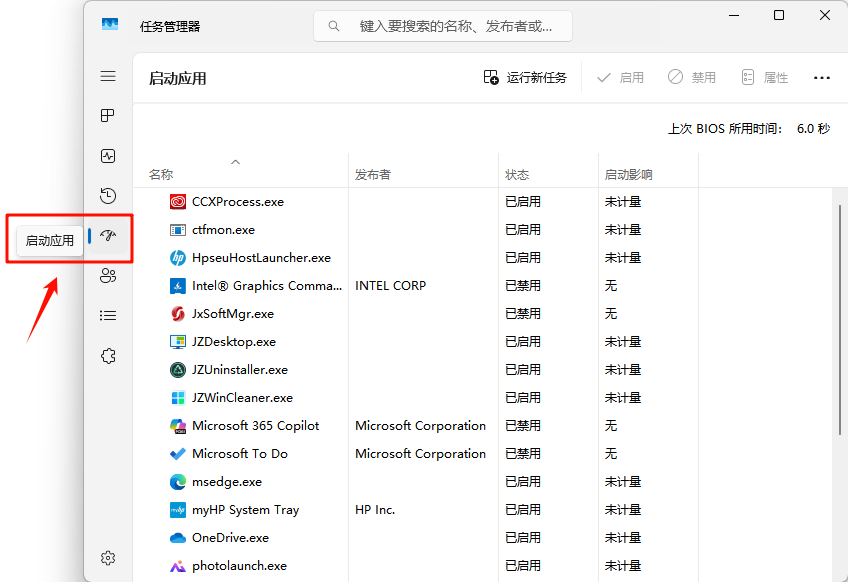Click the Task Manager app icon in title bar
Screen dimensions: 848x582
(x=110, y=24)
